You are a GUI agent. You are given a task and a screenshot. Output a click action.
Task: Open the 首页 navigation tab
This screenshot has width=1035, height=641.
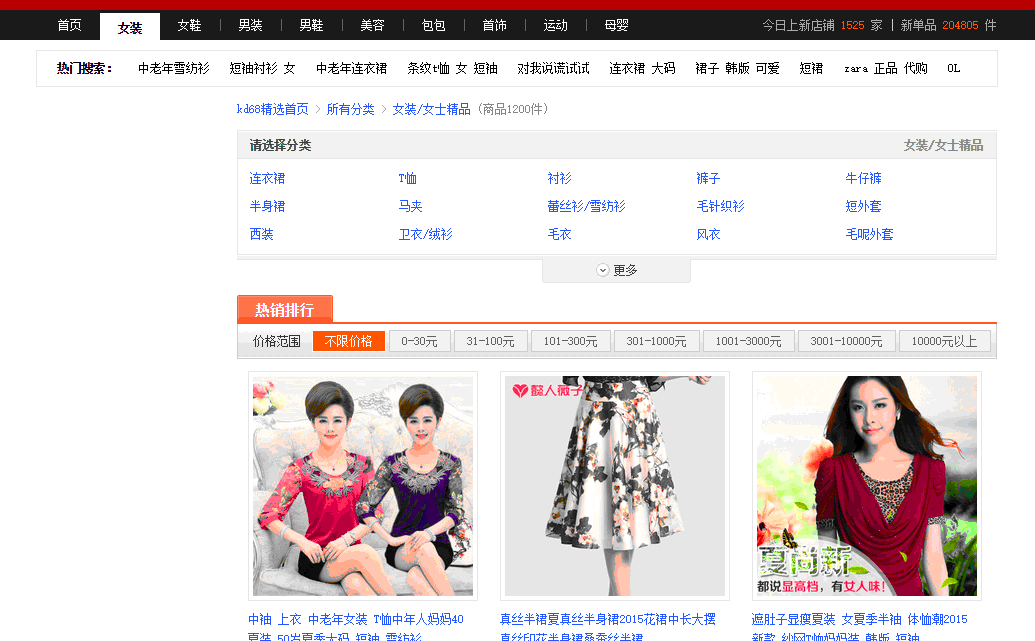point(69,26)
